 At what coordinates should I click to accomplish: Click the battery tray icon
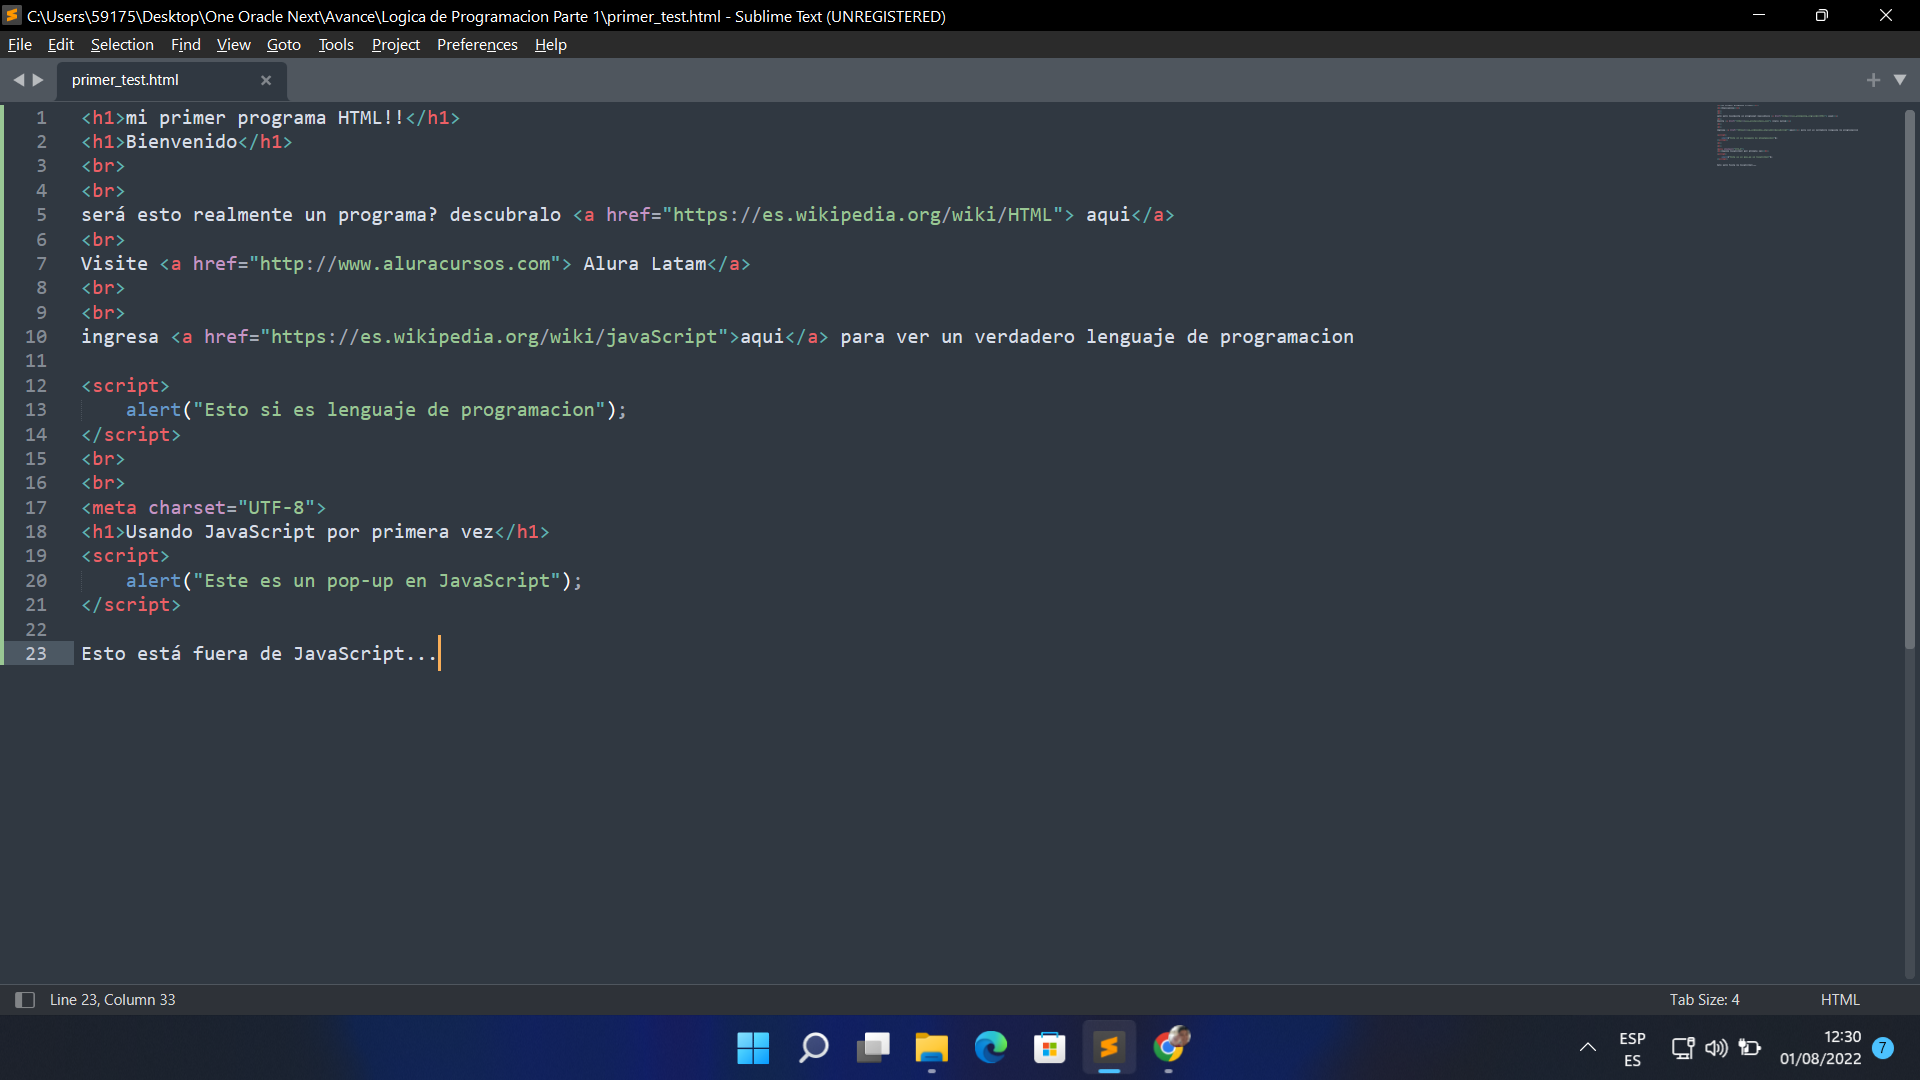[x=1750, y=1048]
